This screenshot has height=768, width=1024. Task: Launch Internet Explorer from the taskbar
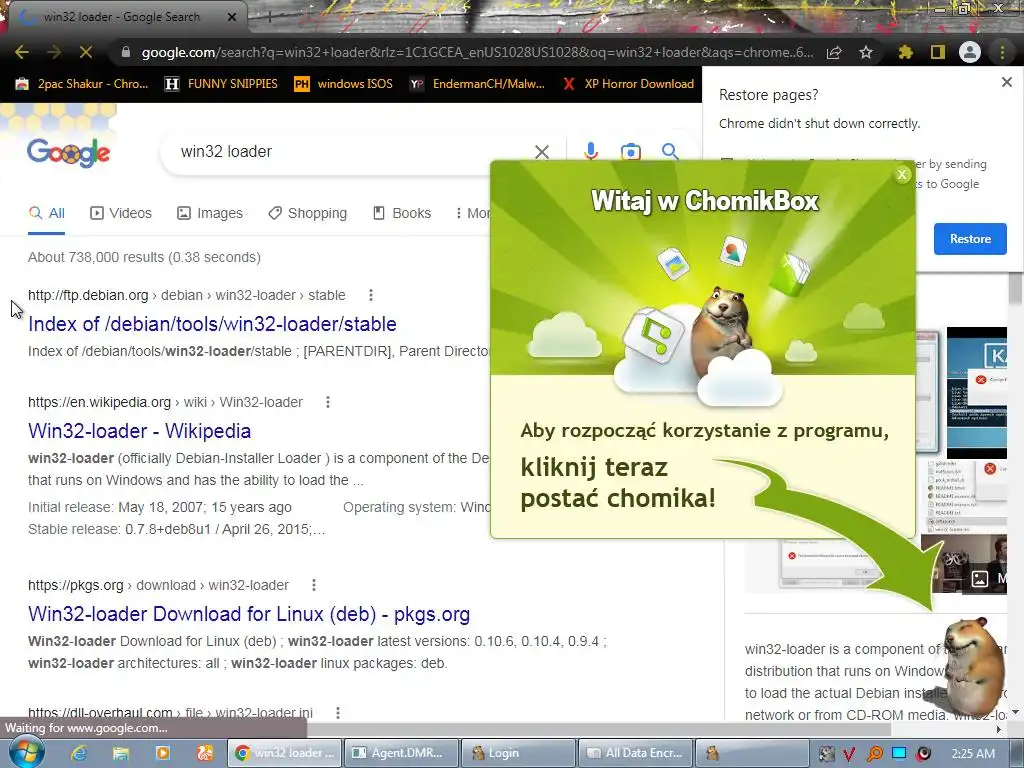79,753
